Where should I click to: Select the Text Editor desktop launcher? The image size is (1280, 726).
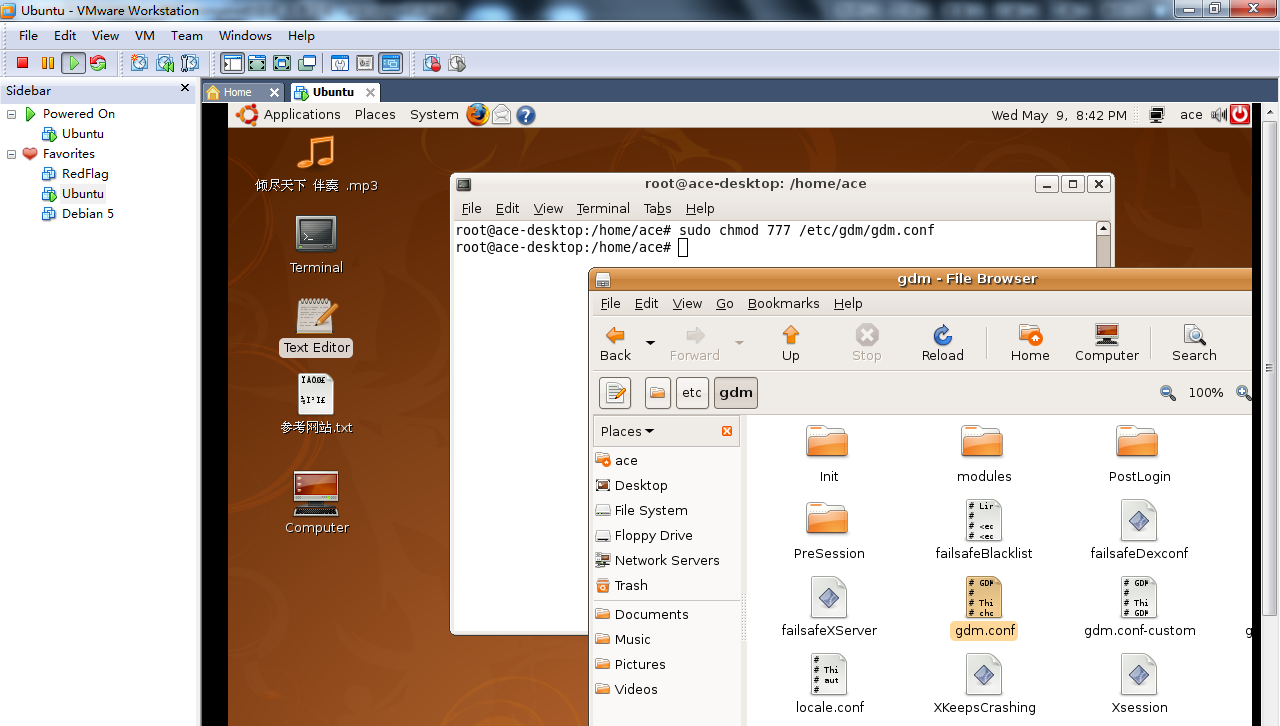point(316,327)
